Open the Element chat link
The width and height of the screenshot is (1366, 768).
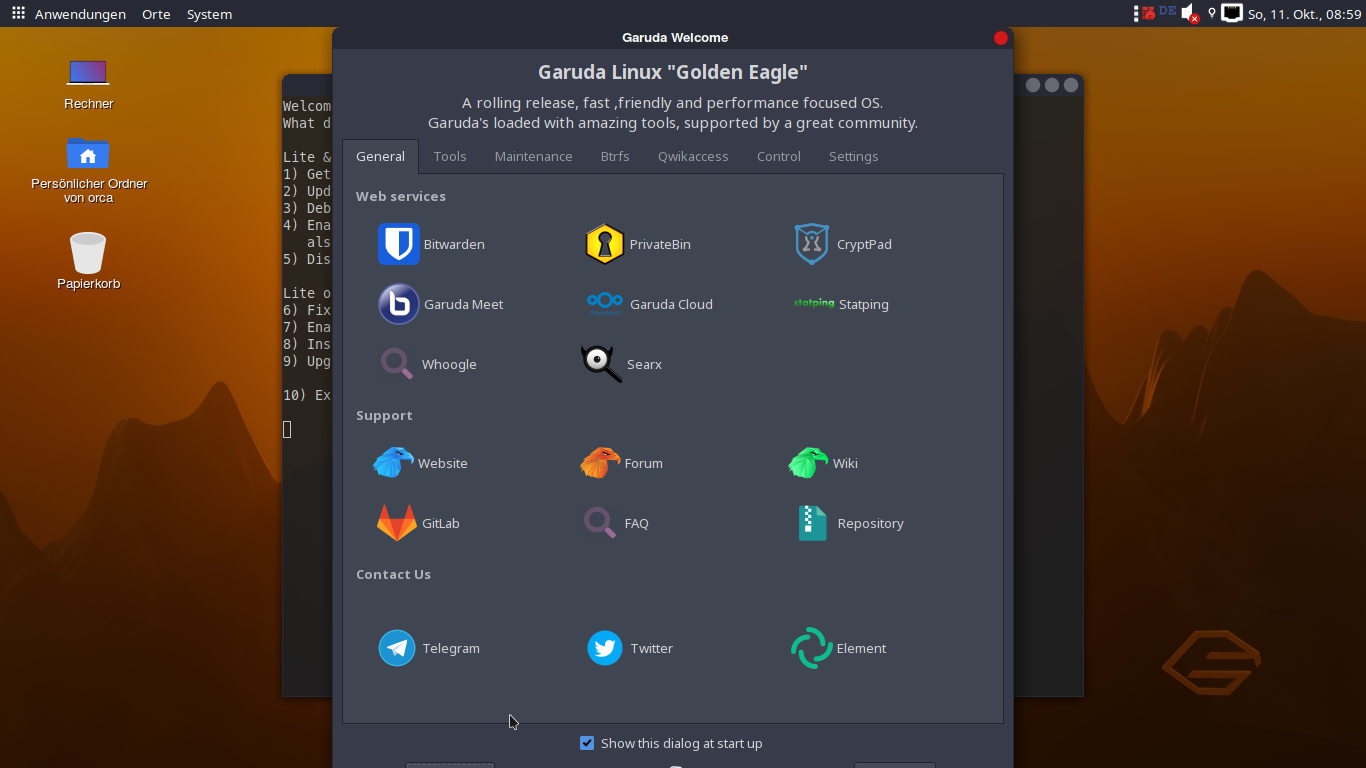coord(838,648)
